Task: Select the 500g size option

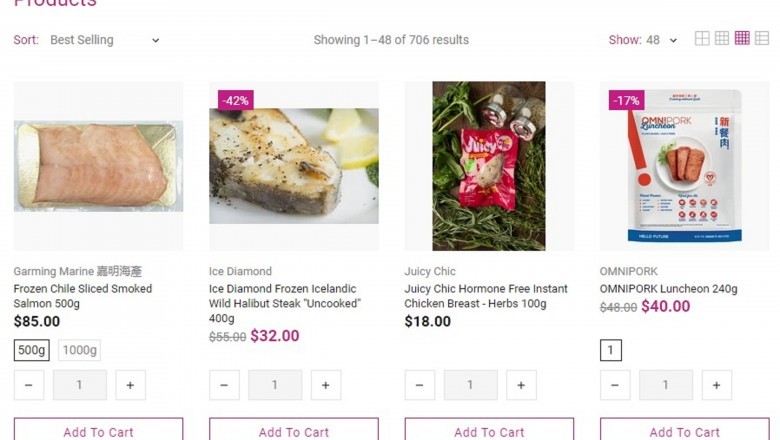Action: pyautogui.click(x=32, y=350)
